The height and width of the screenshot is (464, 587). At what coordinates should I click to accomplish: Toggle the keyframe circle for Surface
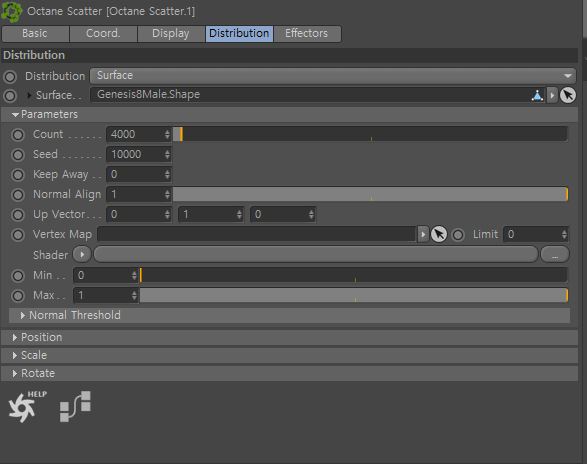[10, 96]
